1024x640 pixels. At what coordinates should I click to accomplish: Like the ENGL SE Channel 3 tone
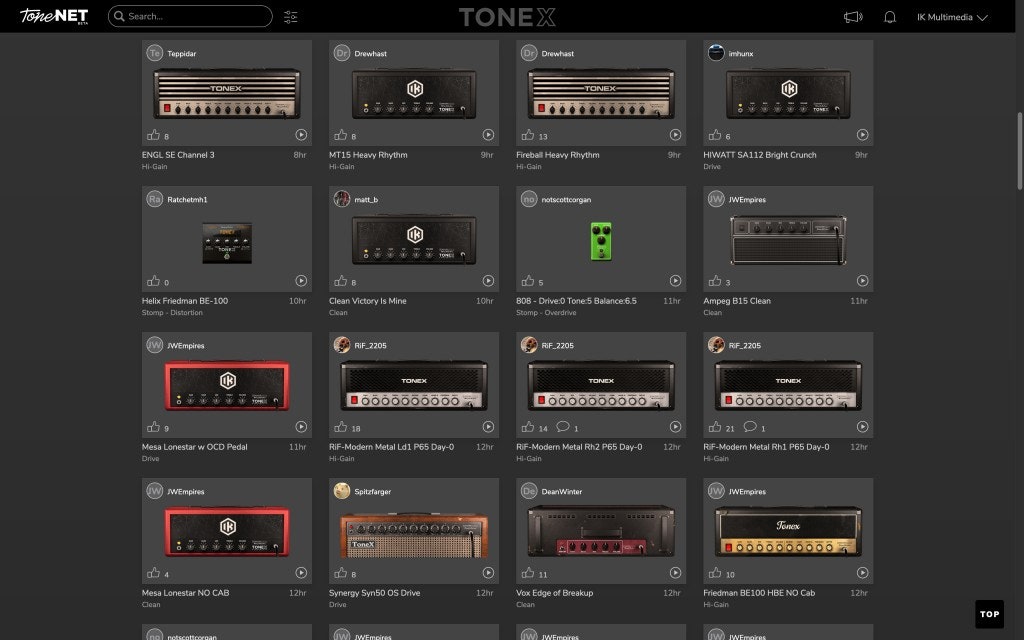(154, 135)
